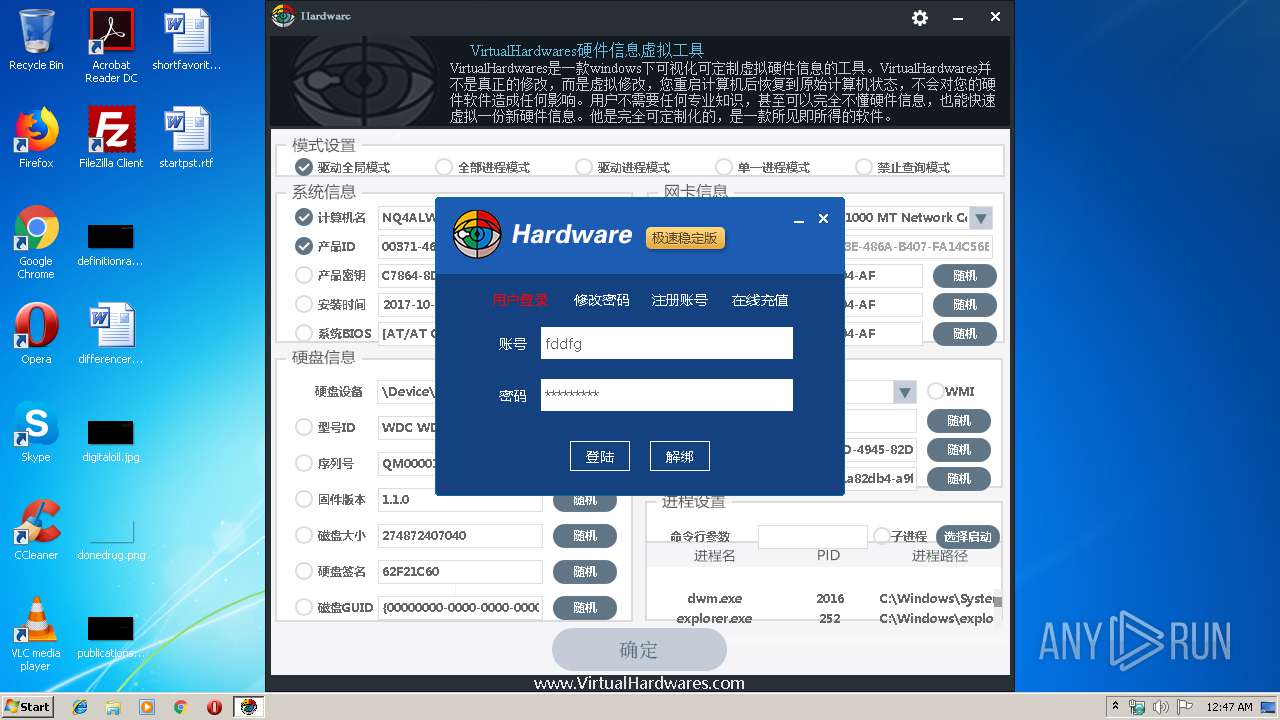Click 随机 button for 磁盘大小 row
The image size is (1280, 720).
point(585,536)
